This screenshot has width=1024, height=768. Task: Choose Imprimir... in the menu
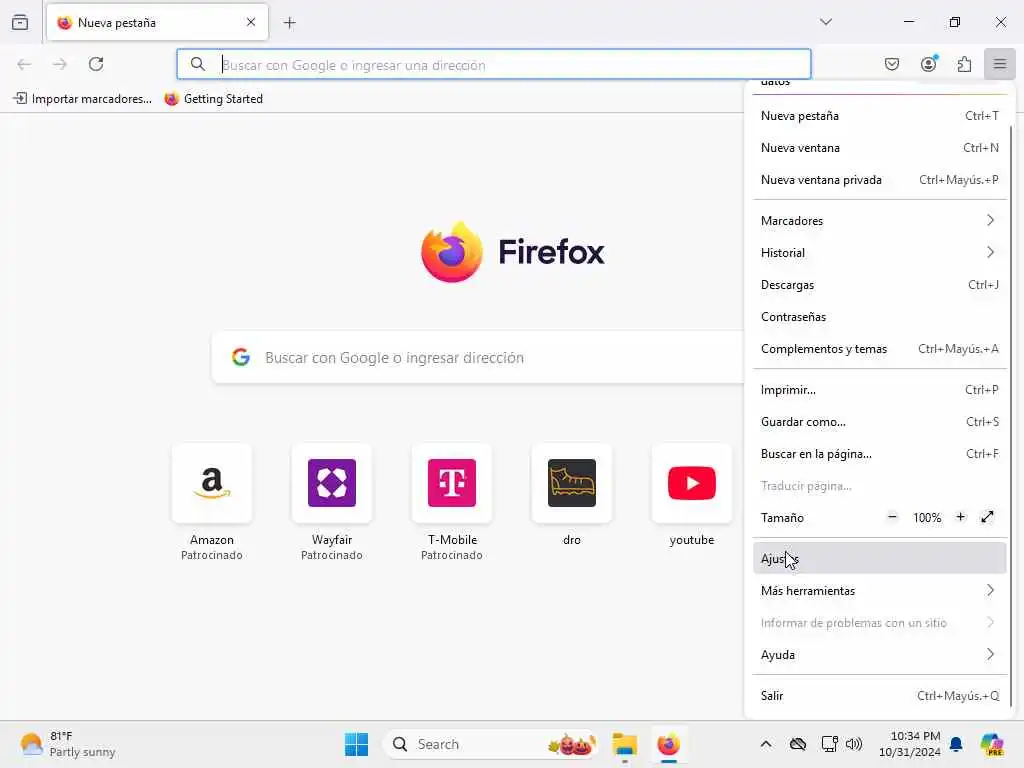coord(879,390)
